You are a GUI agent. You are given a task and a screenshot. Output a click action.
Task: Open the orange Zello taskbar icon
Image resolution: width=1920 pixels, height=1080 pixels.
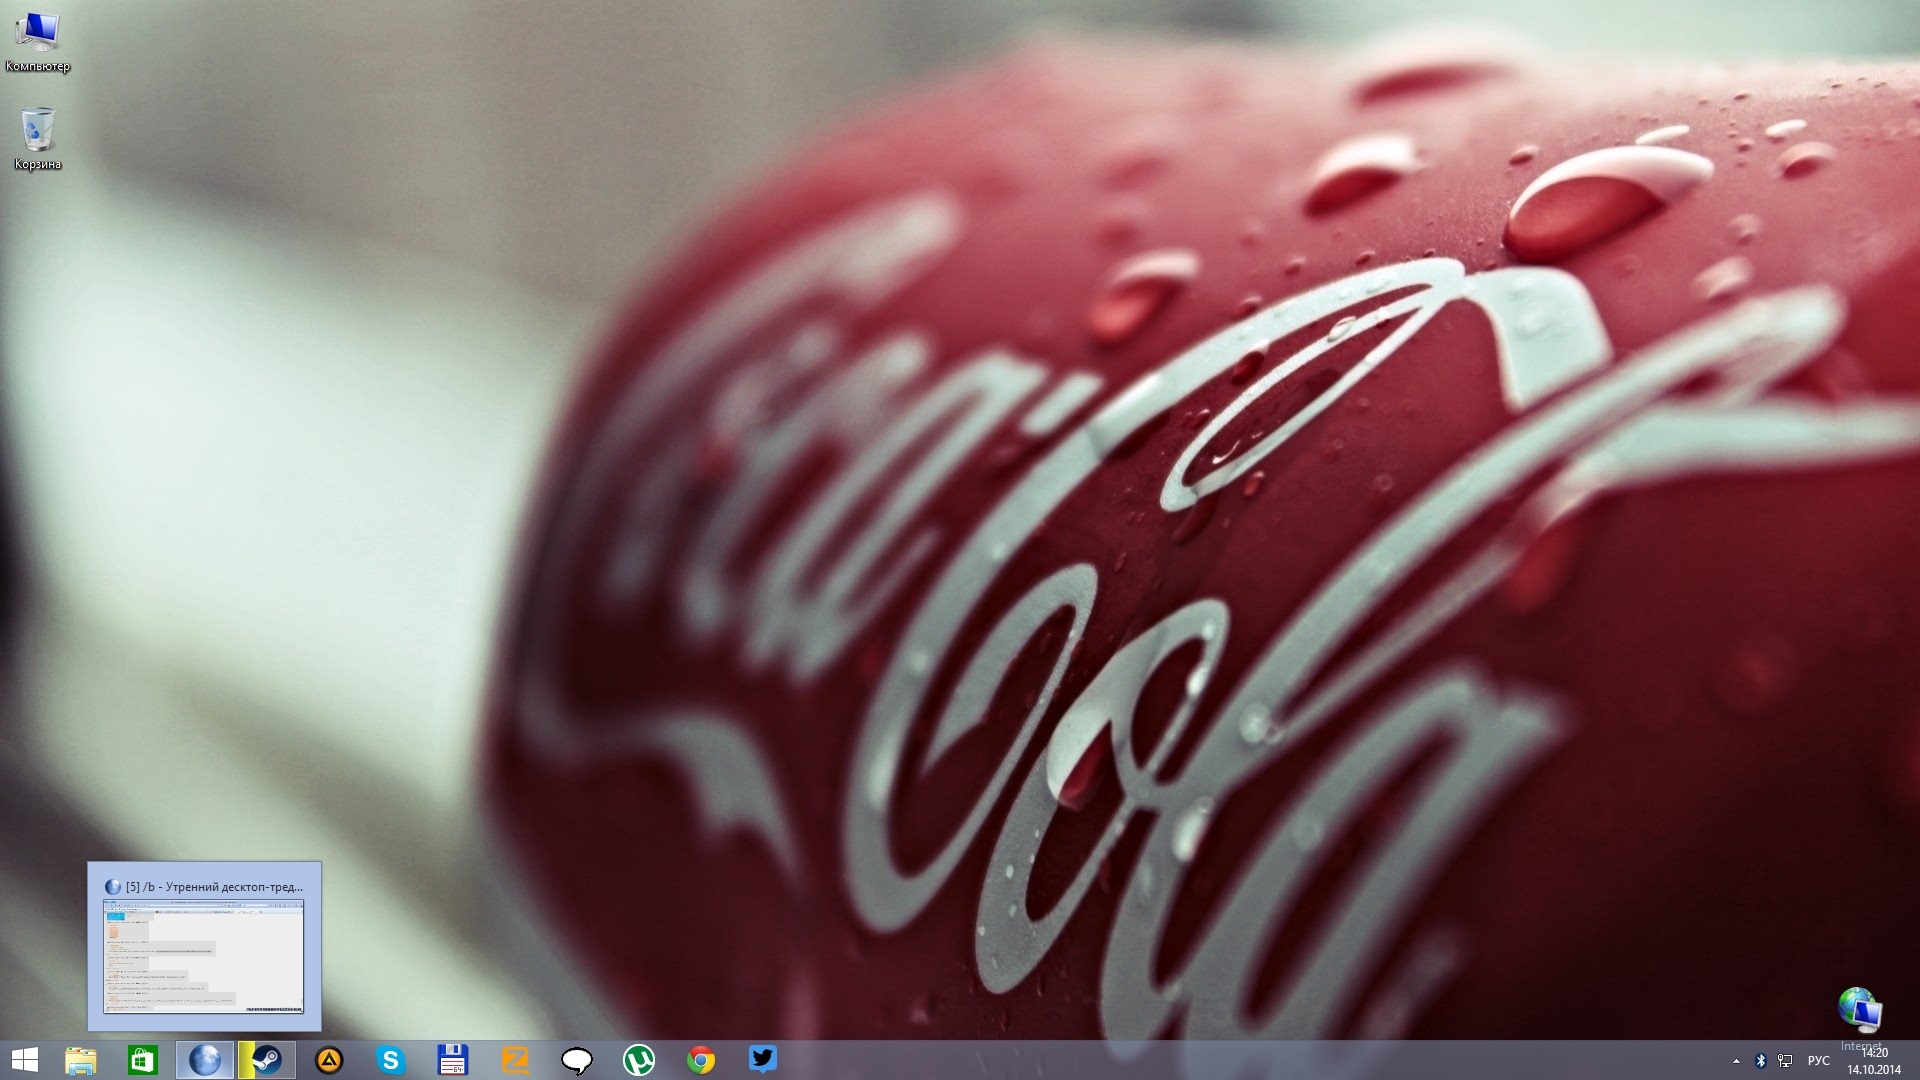(x=515, y=1060)
